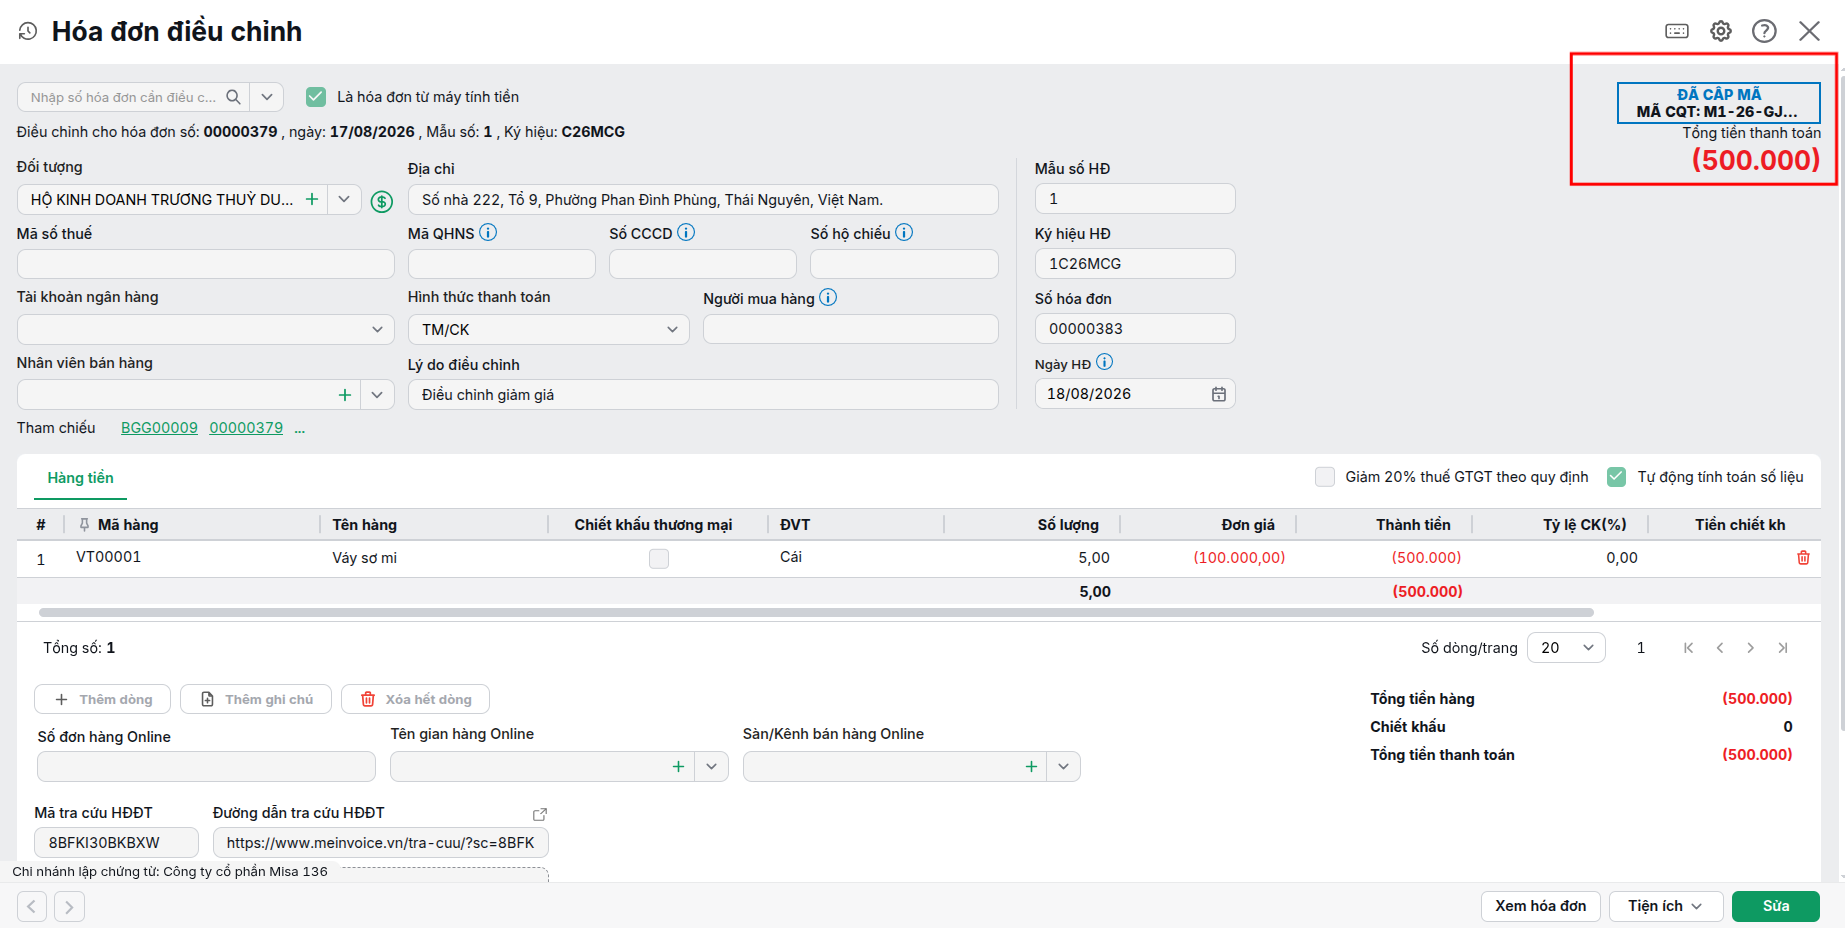The width and height of the screenshot is (1845, 928).
Task: Open reference link BGG00009
Action: 160,428
